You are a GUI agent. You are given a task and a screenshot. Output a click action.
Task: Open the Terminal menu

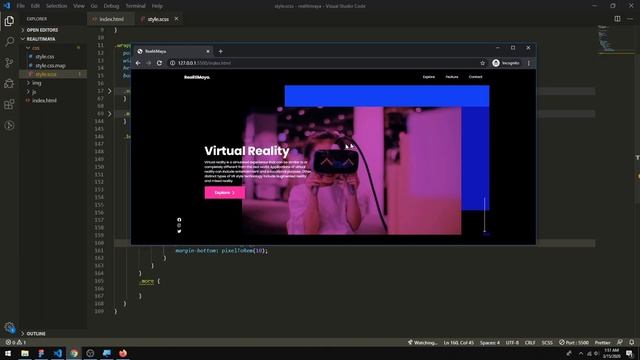[136, 6]
